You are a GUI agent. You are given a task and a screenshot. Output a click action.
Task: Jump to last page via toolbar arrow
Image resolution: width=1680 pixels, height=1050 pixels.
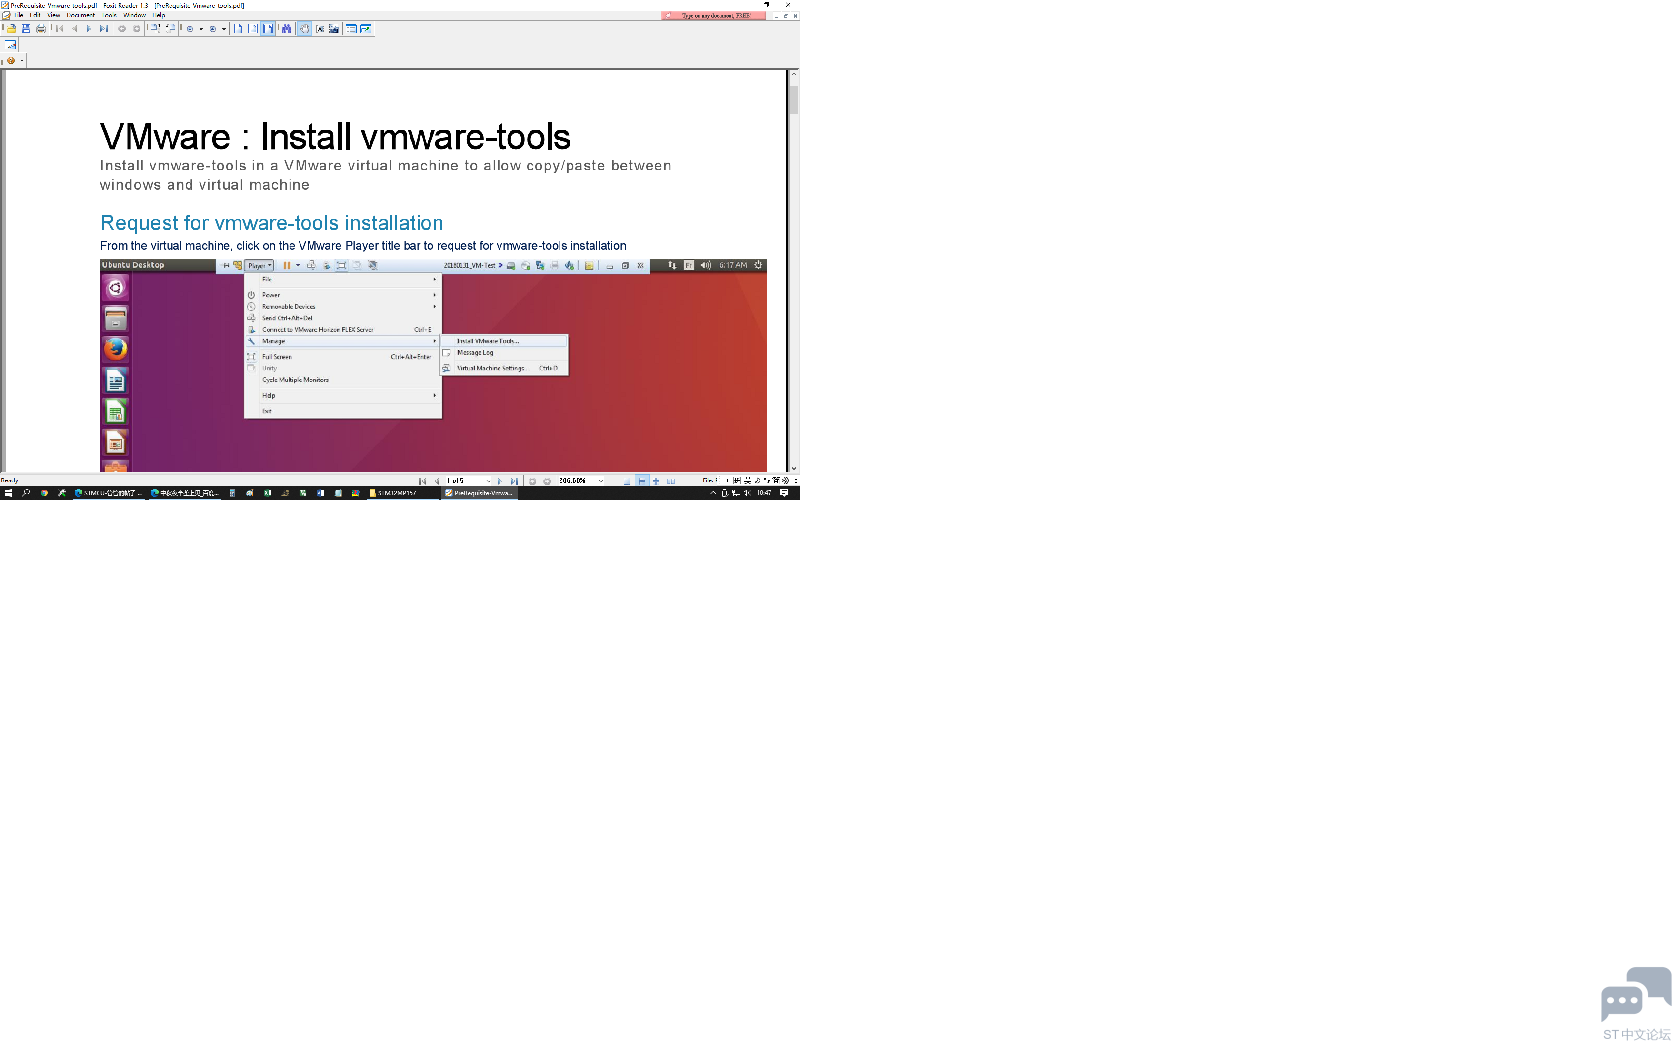[104, 29]
